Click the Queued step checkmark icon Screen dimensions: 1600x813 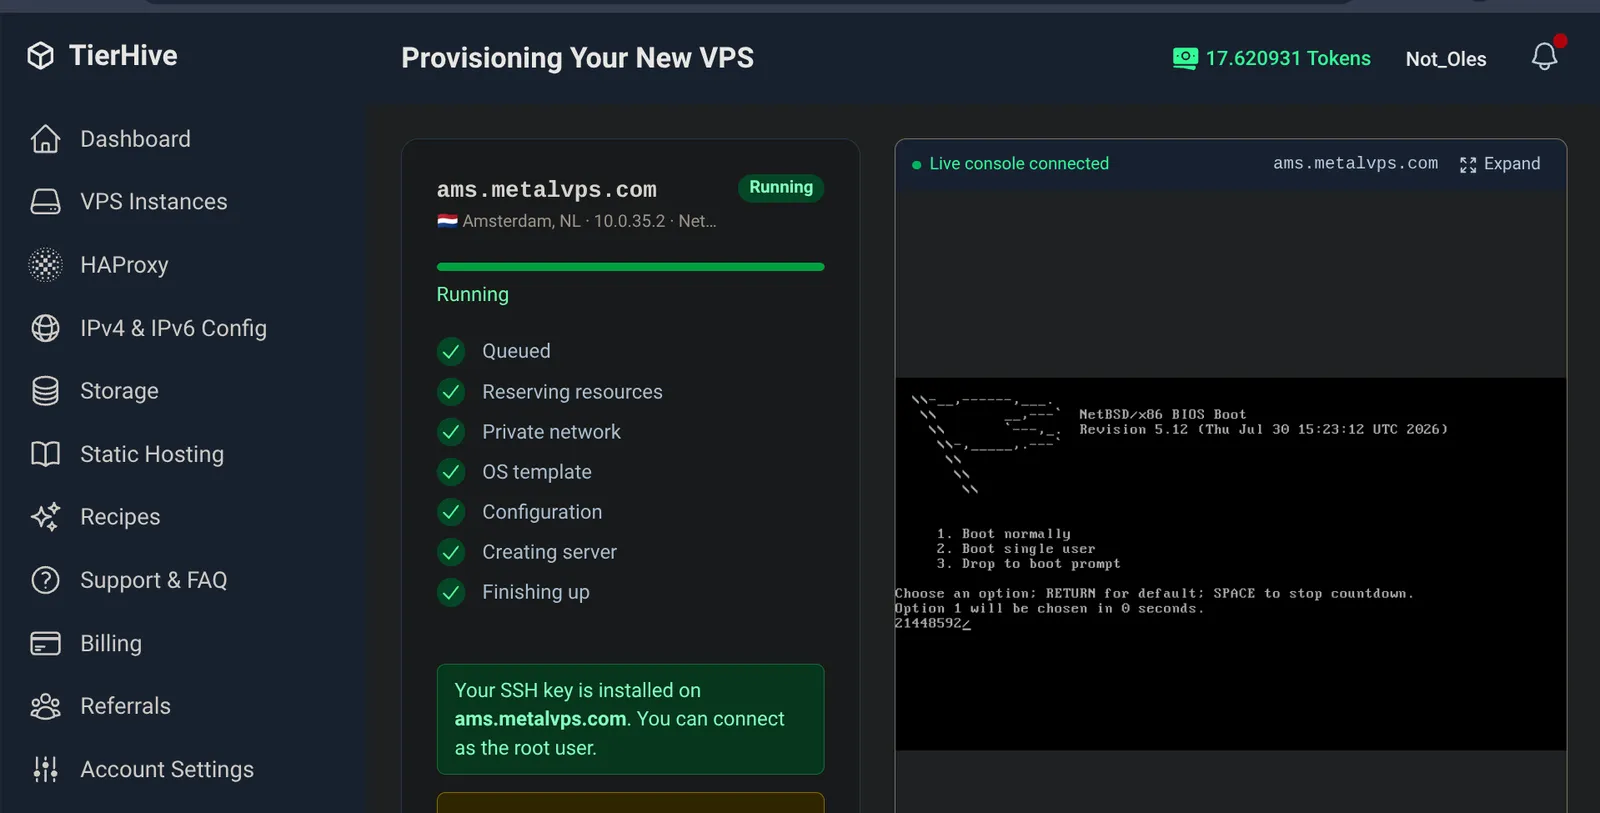click(x=451, y=351)
